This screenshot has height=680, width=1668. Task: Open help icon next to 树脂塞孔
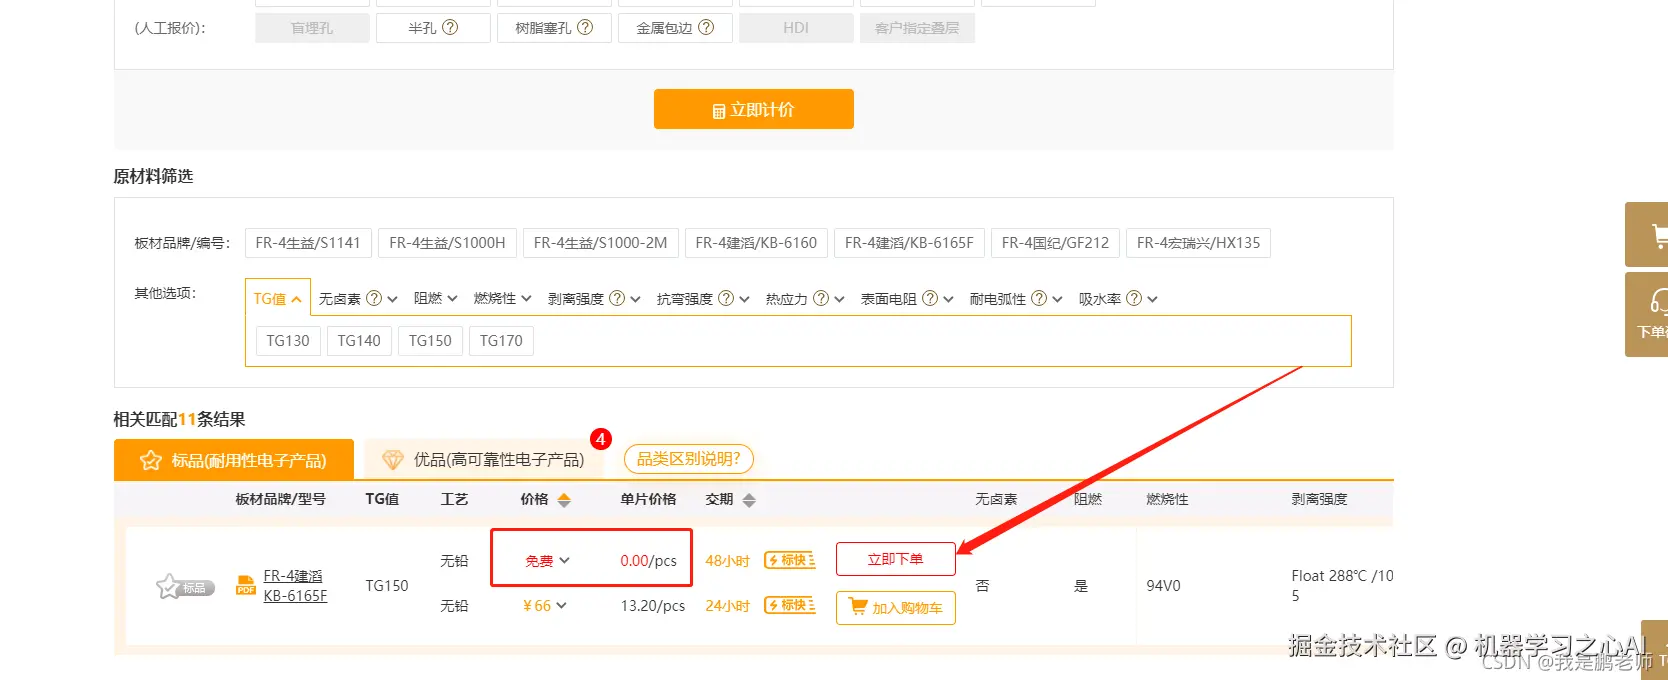585,28
